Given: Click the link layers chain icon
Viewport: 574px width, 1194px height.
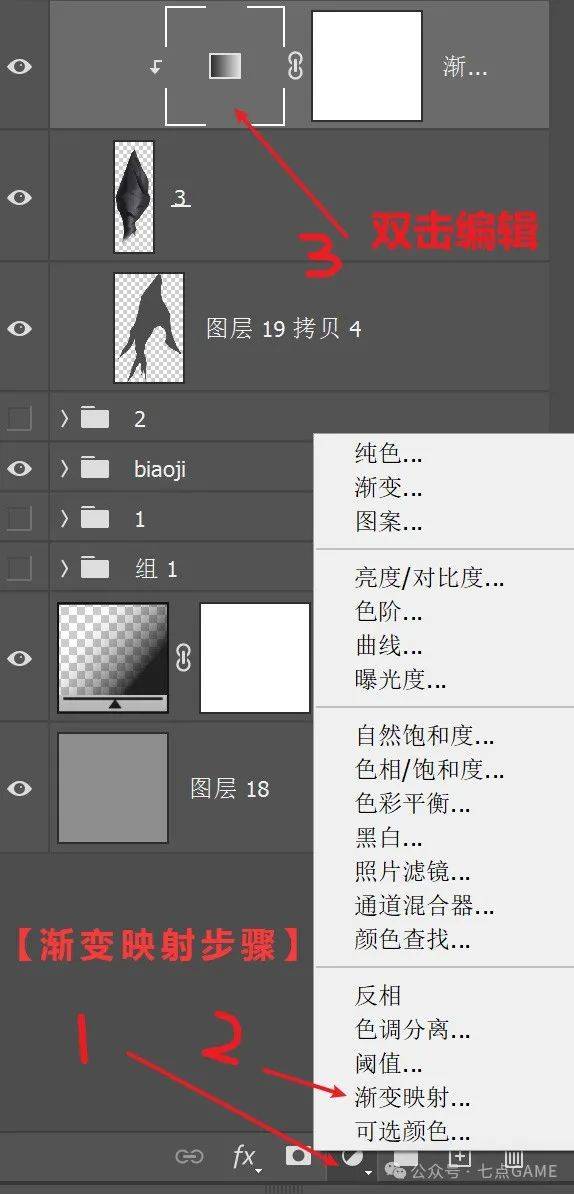Looking at the screenshot, I should coord(189,1156).
